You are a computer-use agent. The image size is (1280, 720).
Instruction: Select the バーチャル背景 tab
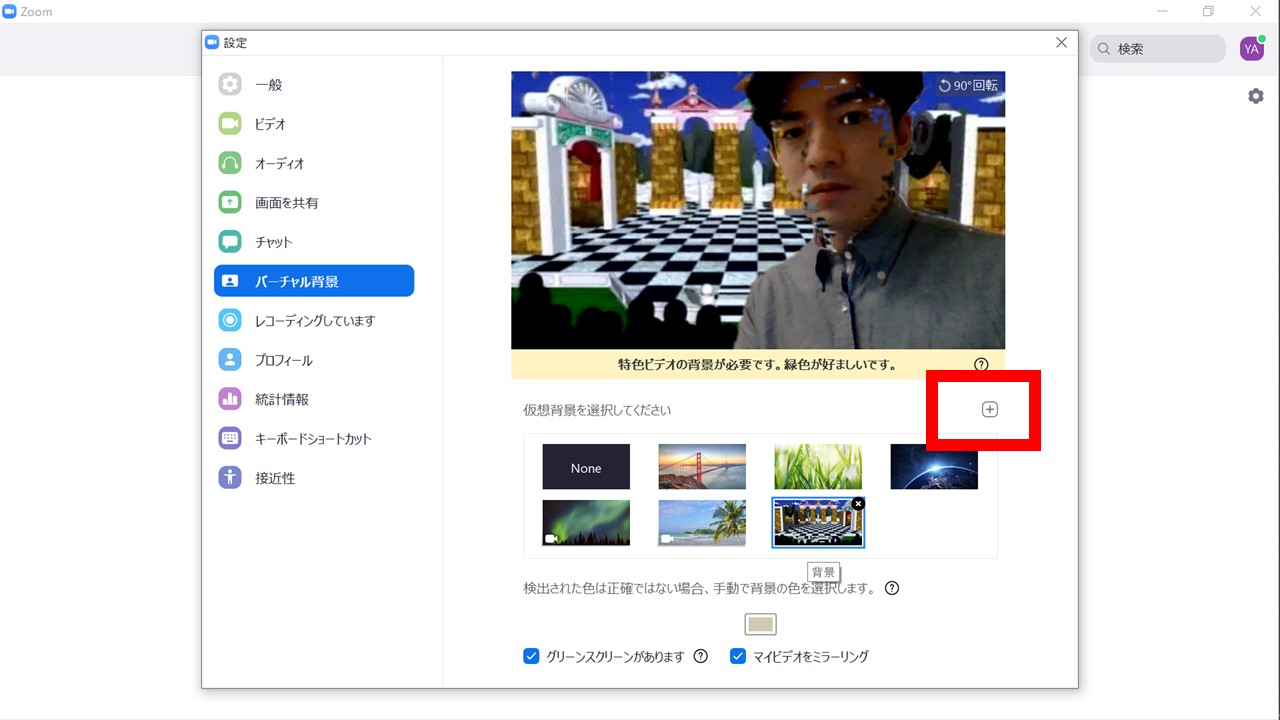314,281
